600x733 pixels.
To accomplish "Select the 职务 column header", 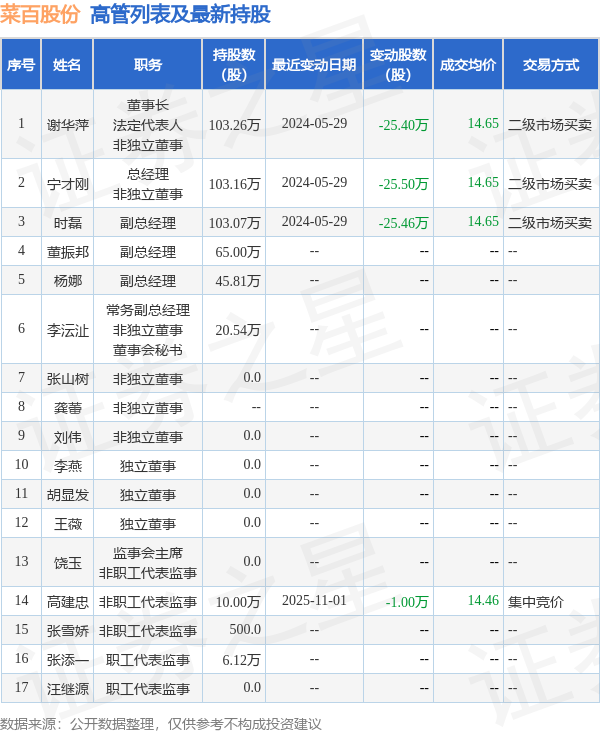I will tap(148, 65).
